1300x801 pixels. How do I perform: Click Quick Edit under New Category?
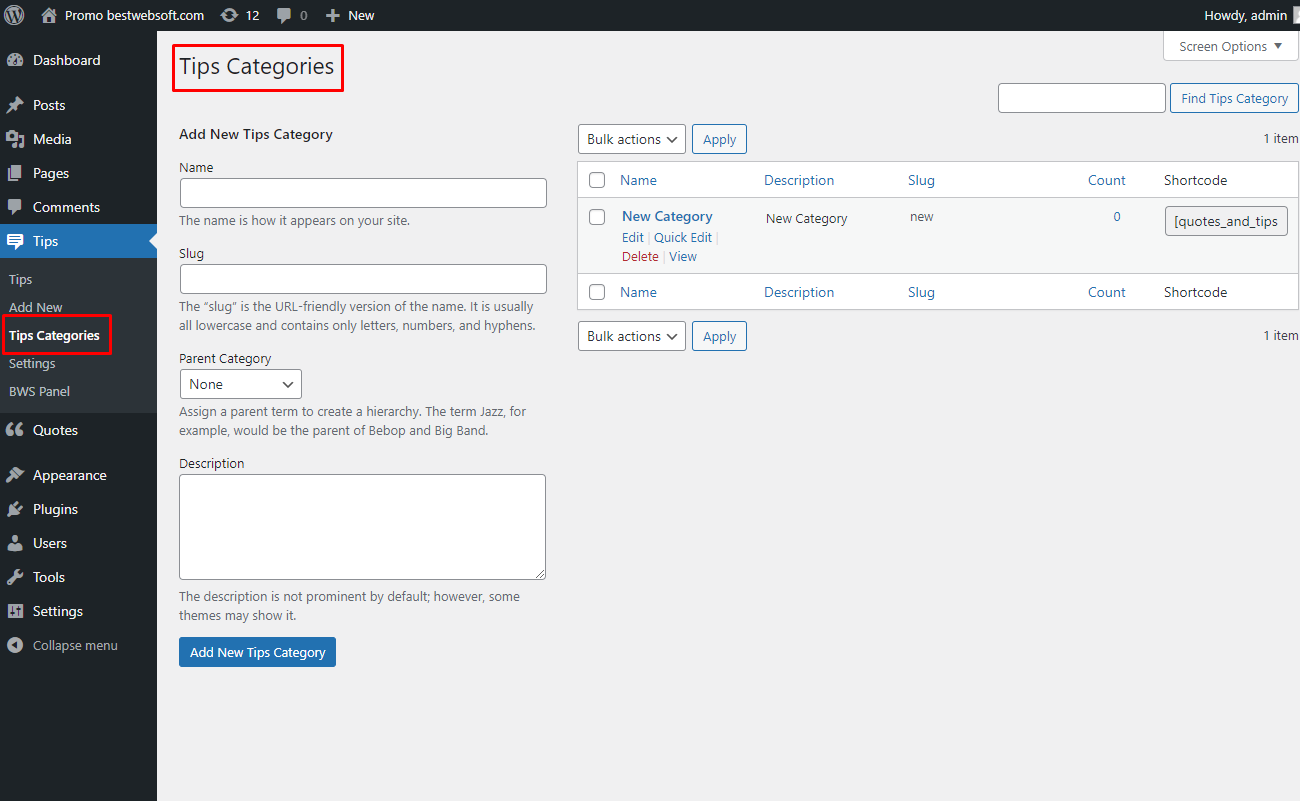pyautogui.click(x=683, y=237)
